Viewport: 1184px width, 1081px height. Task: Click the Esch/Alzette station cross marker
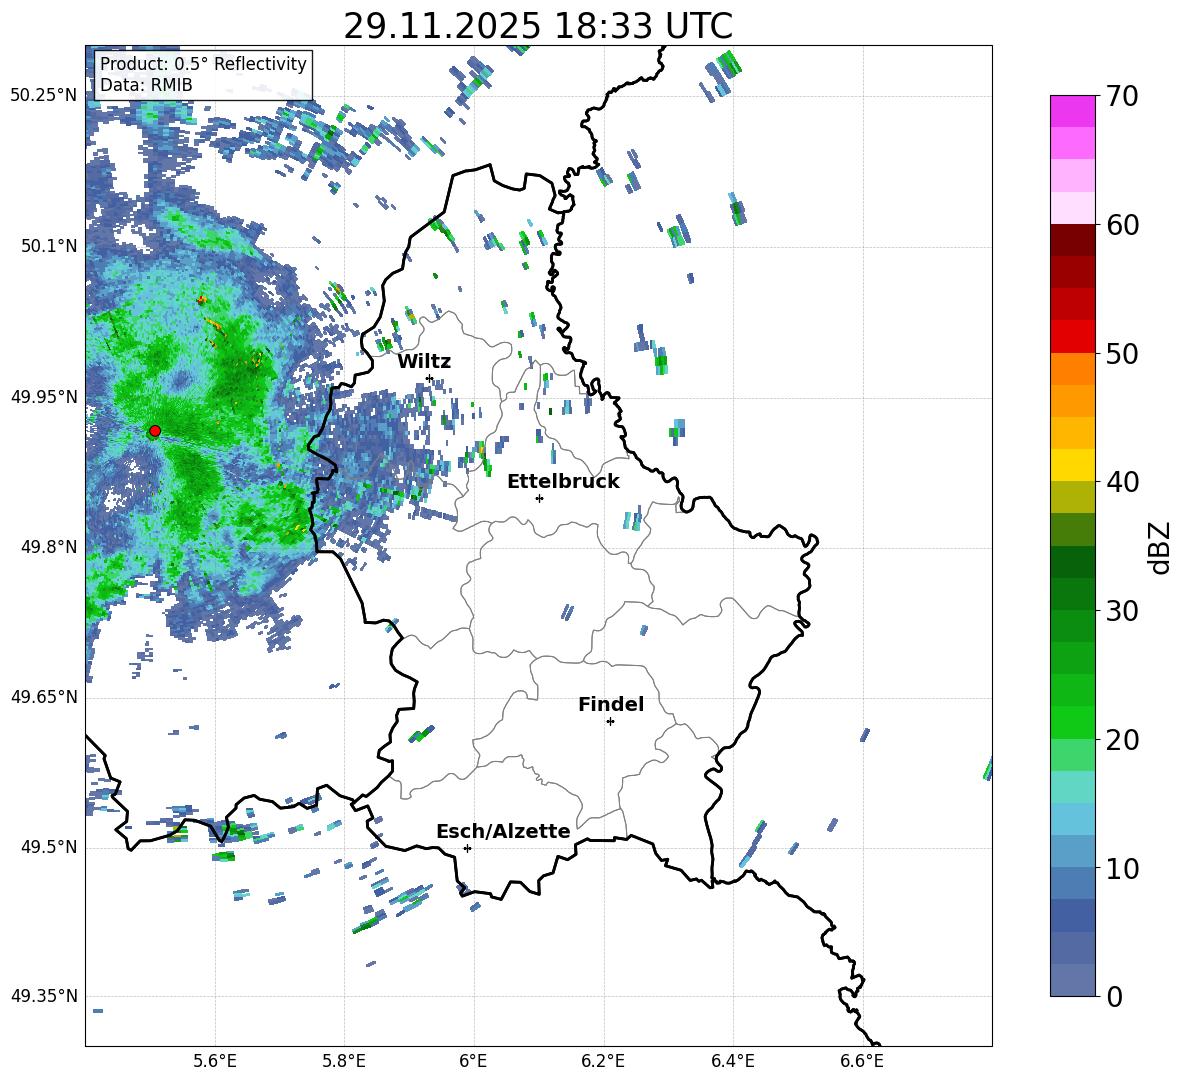tap(467, 848)
